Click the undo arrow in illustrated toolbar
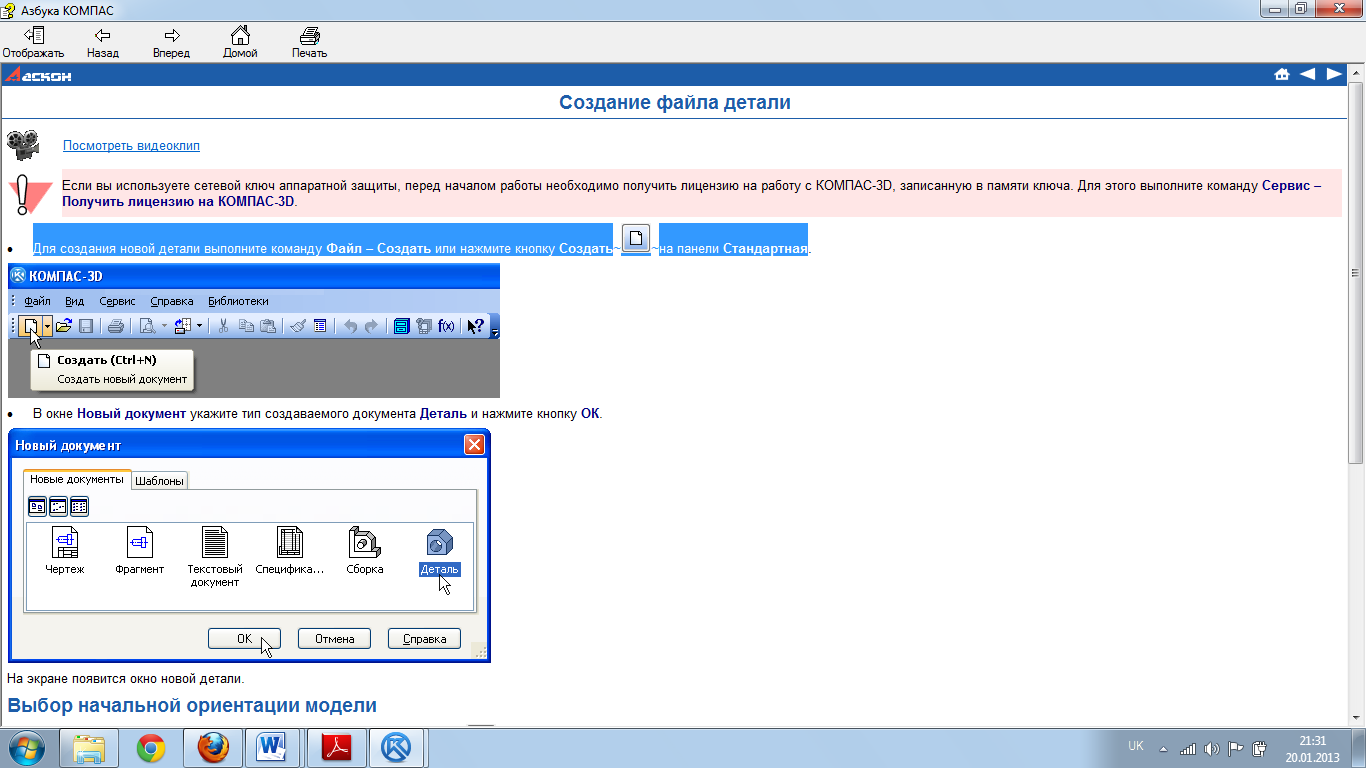Screen dimensions: 1366x768 [350, 326]
